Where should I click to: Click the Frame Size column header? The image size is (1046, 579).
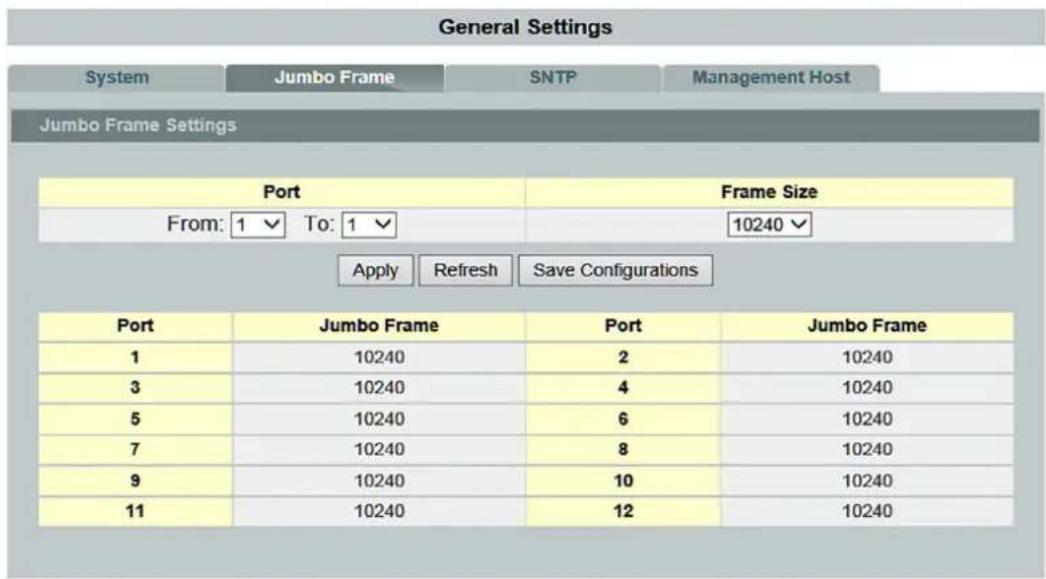coord(769,192)
